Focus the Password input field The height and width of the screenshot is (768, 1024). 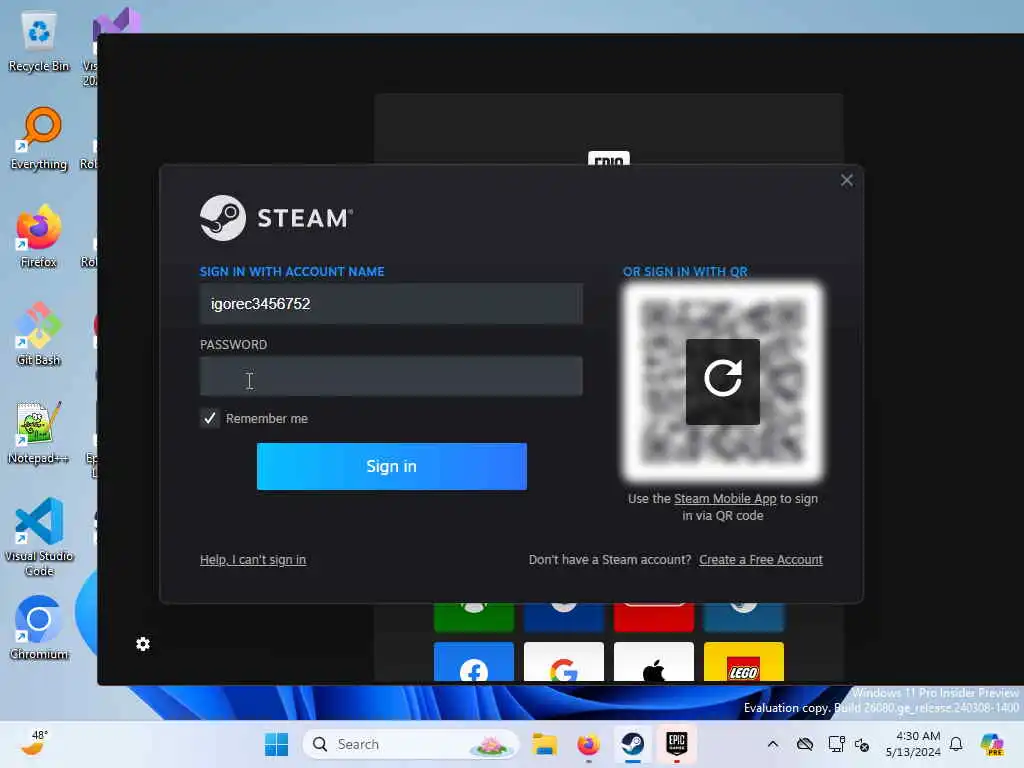[391, 376]
